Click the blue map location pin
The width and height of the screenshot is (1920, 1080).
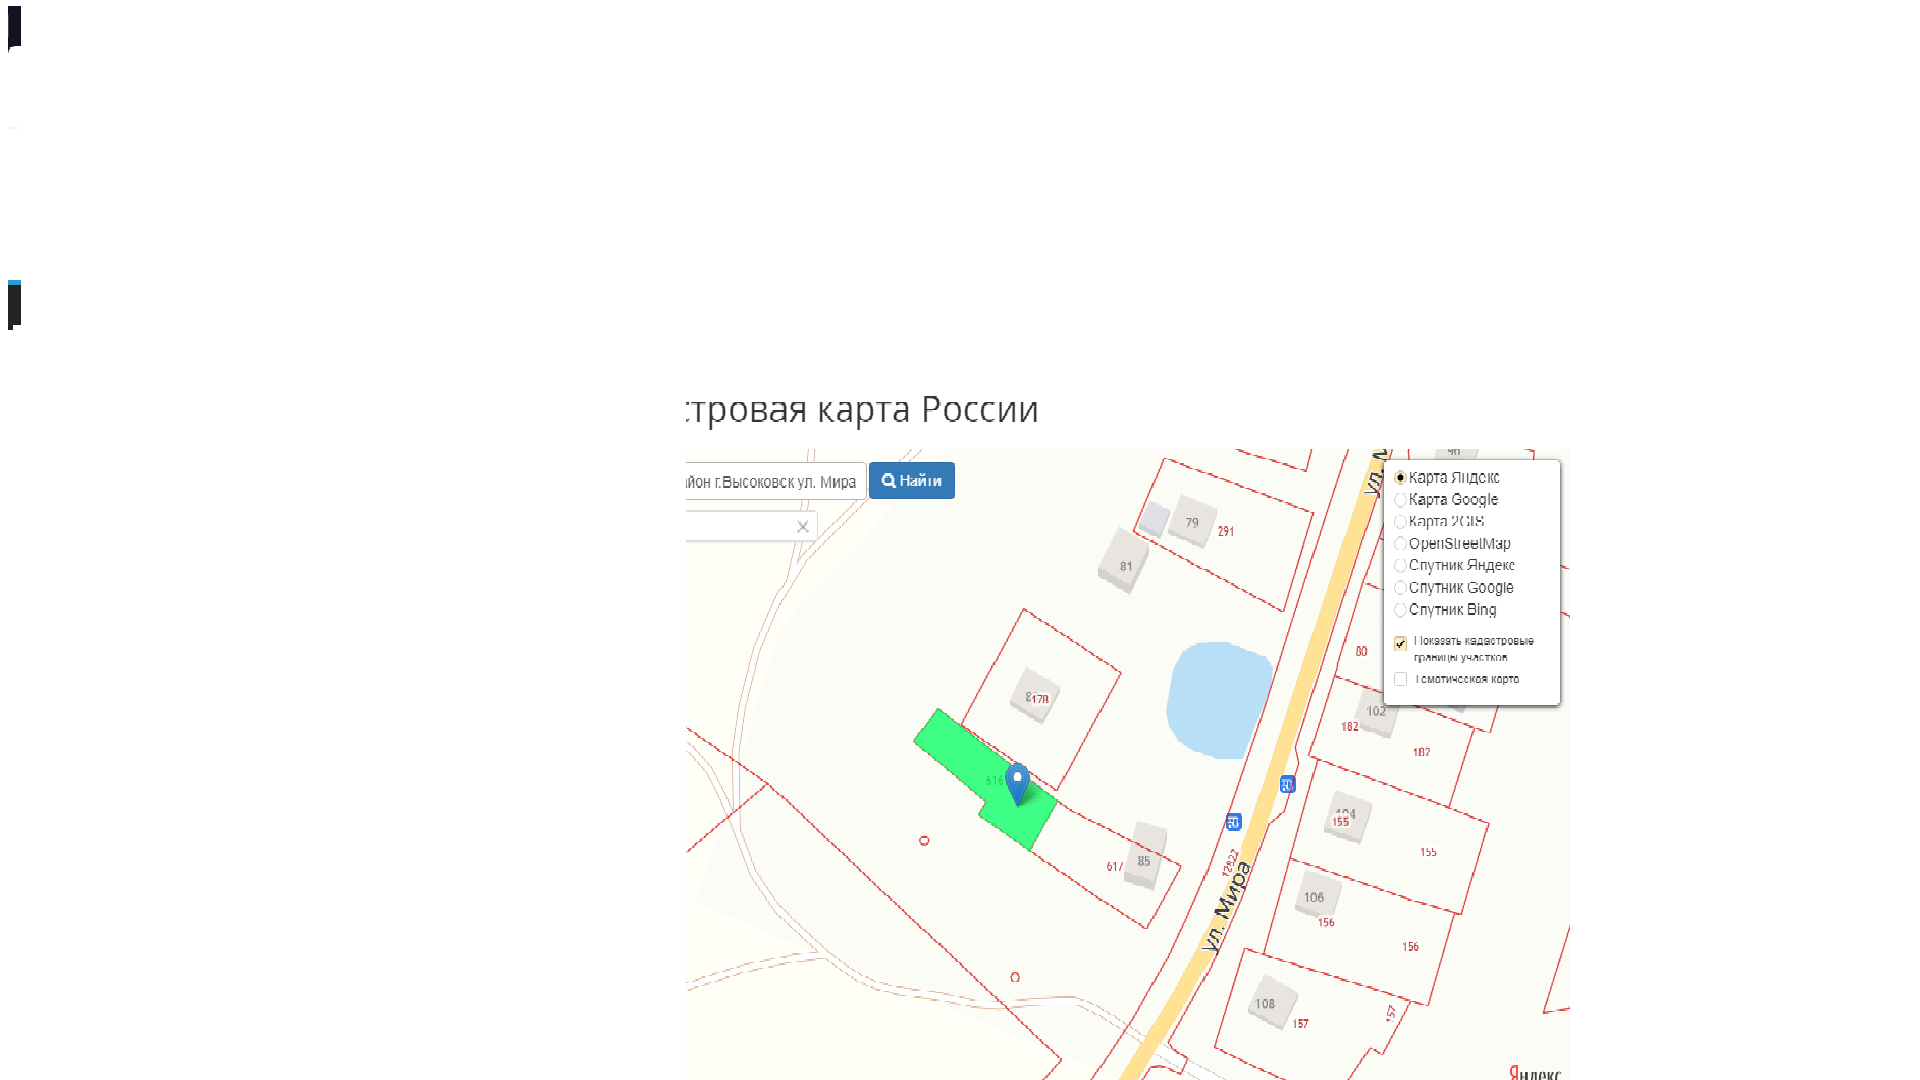click(x=1017, y=781)
